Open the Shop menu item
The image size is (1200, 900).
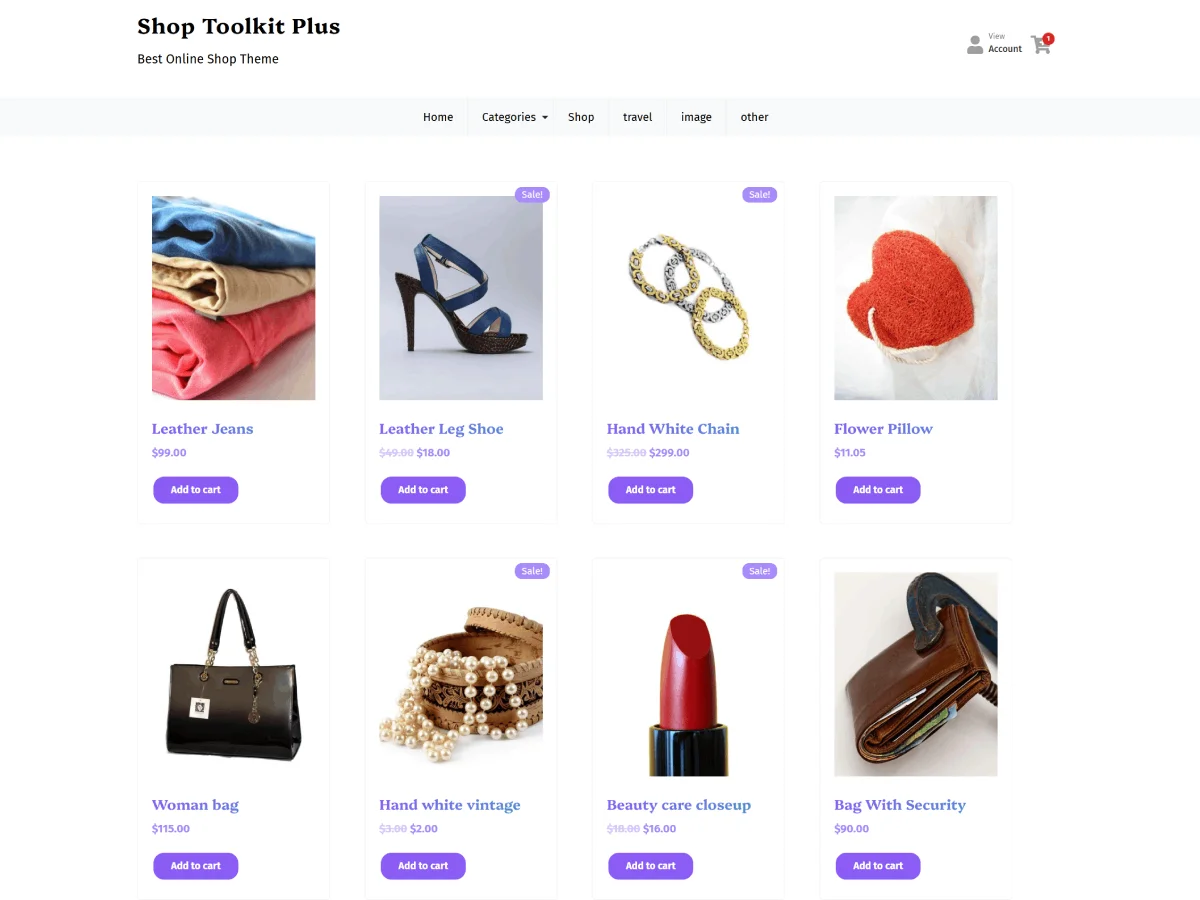pos(581,117)
